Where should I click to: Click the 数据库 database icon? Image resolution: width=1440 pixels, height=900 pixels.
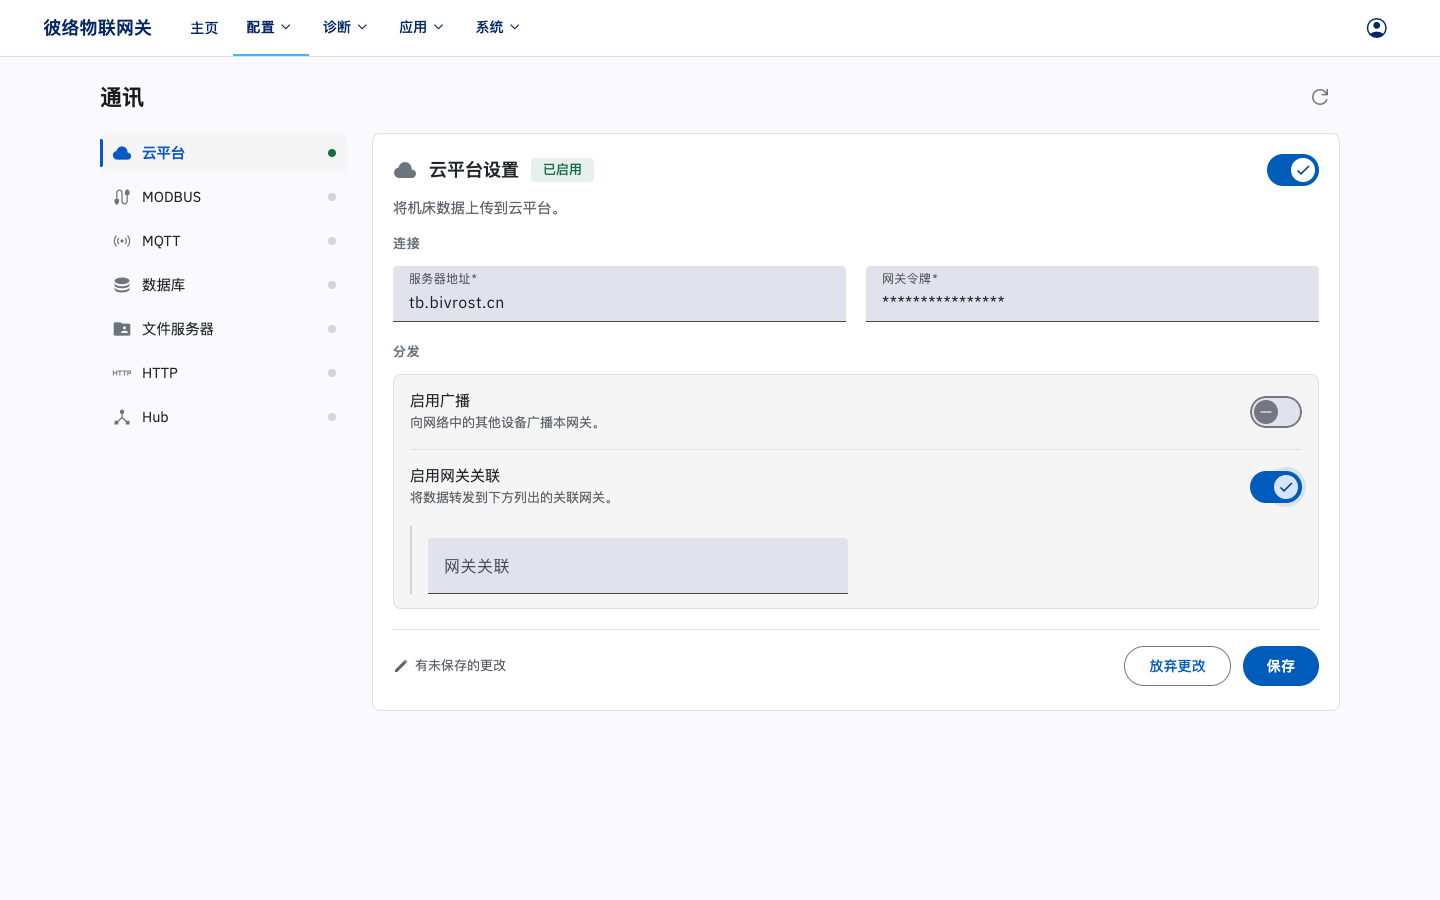tap(122, 285)
